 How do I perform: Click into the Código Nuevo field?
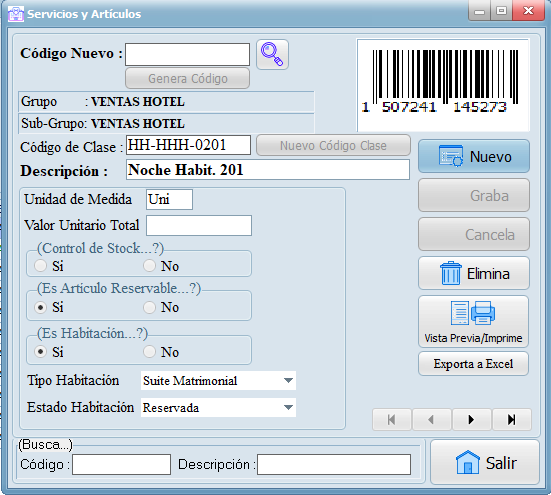click(x=187, y=54)
